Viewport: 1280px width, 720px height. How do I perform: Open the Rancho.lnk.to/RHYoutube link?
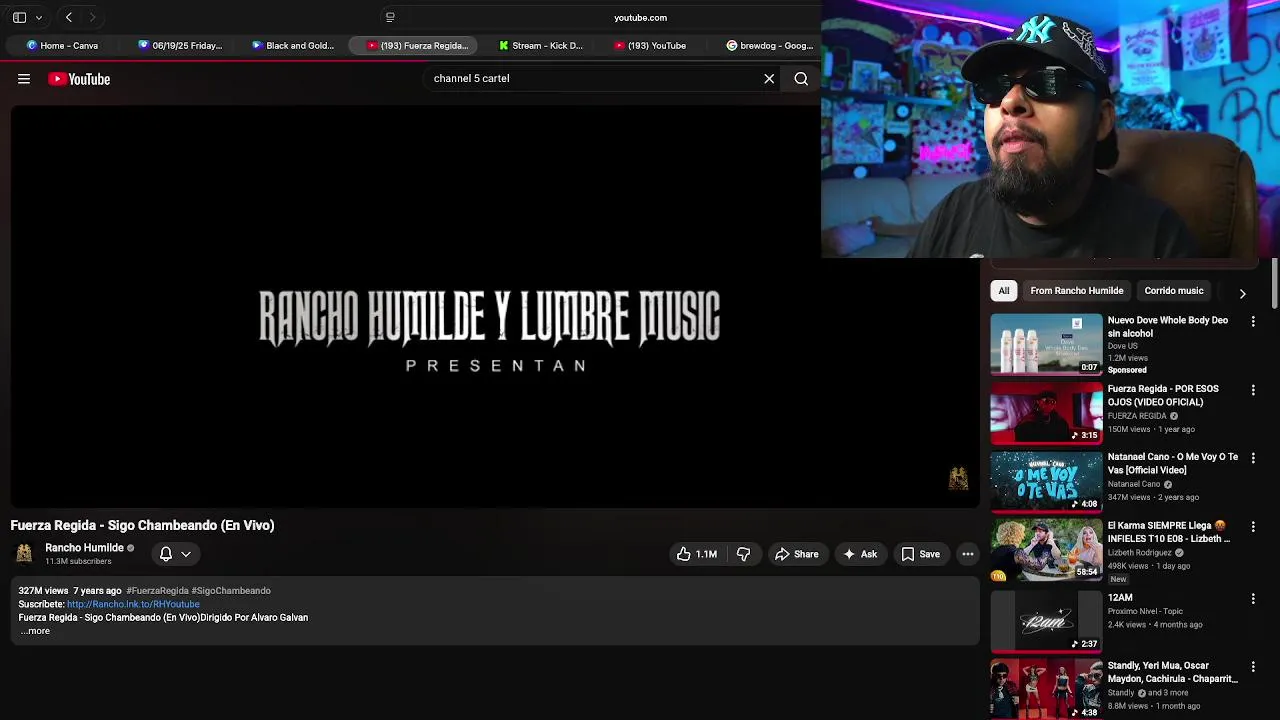click(133, 604)
